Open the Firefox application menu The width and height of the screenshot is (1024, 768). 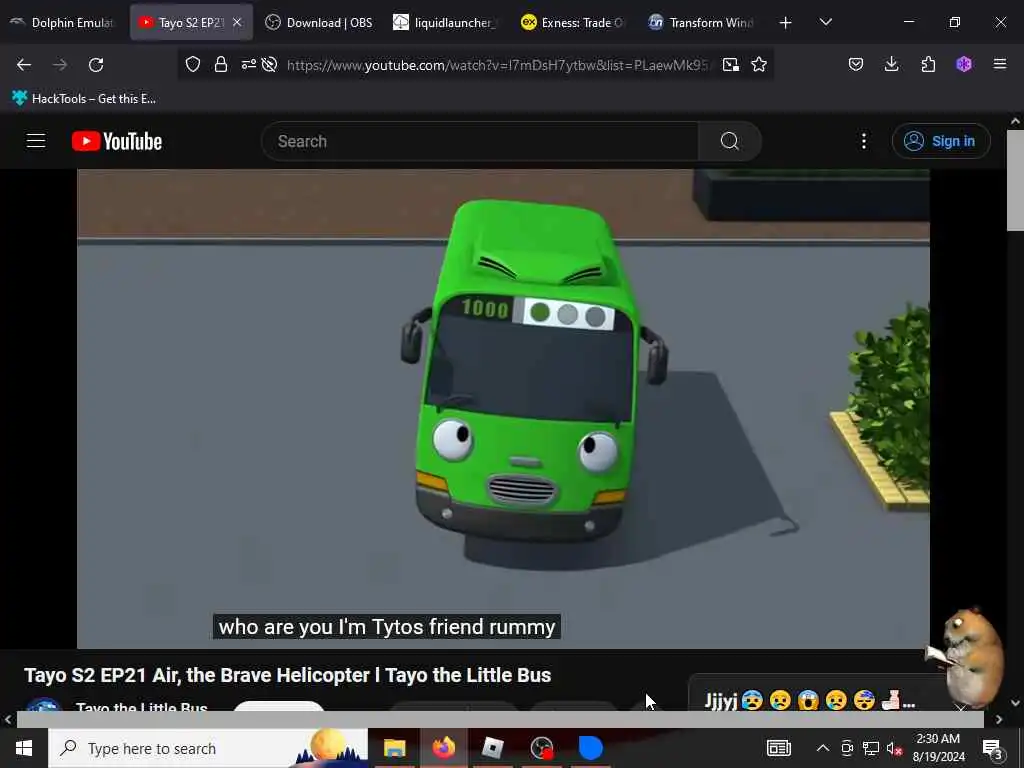1000,64
